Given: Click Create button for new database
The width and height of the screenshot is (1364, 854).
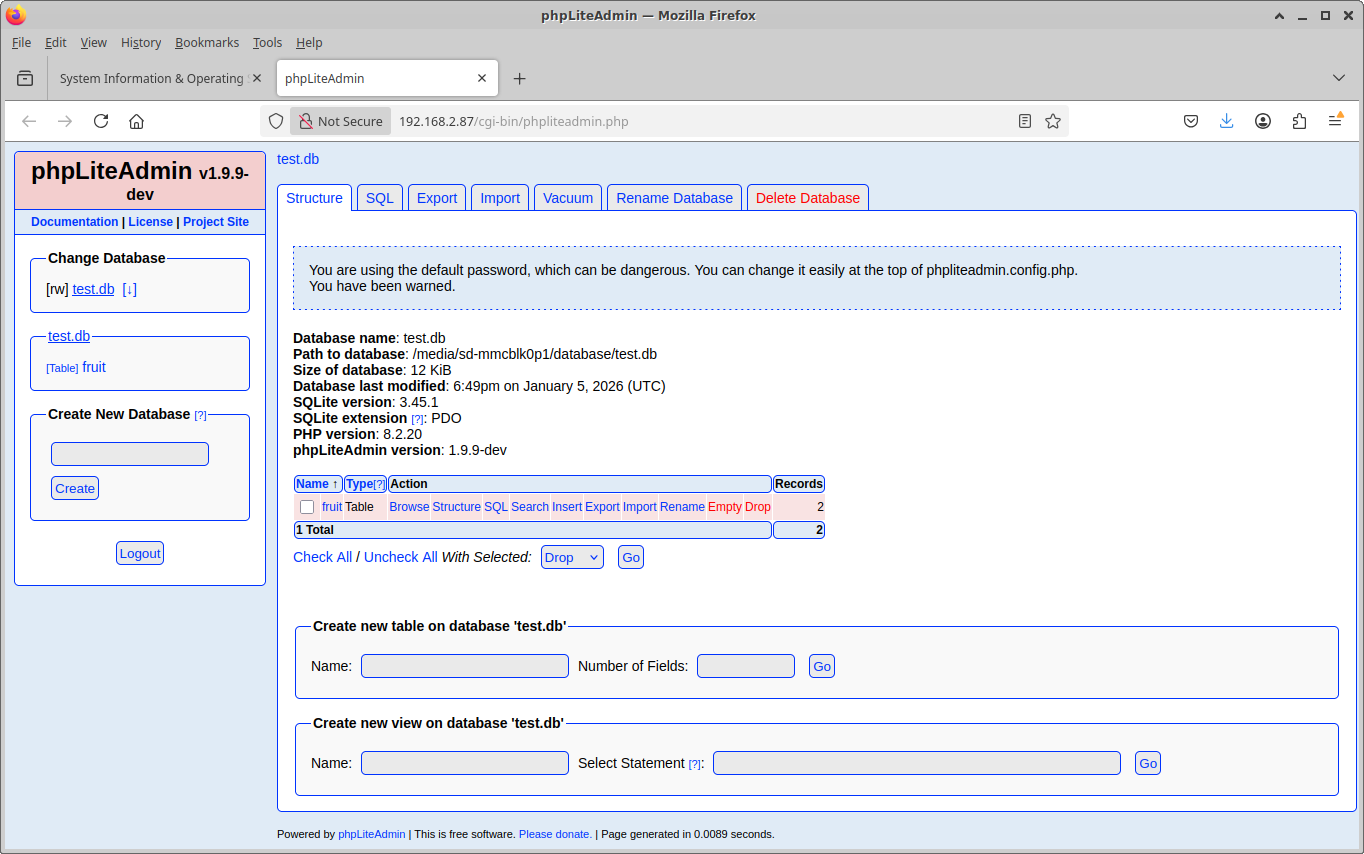Looking at the screenshot, I should (x=75, y=488).
